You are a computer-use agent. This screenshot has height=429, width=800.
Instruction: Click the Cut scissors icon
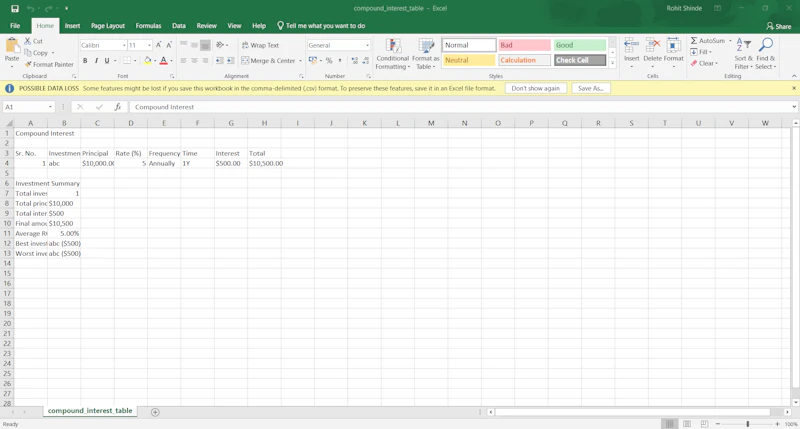tap(28, 41)
